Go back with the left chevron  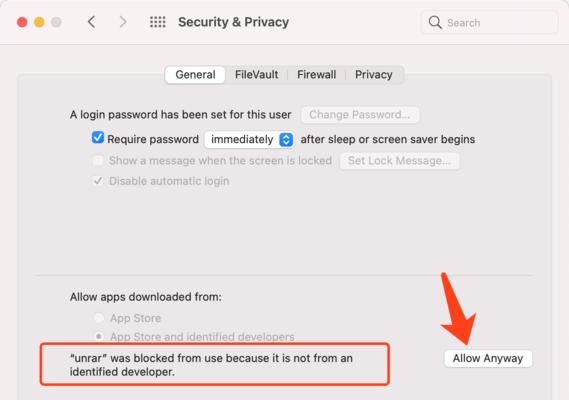[91, 22]
